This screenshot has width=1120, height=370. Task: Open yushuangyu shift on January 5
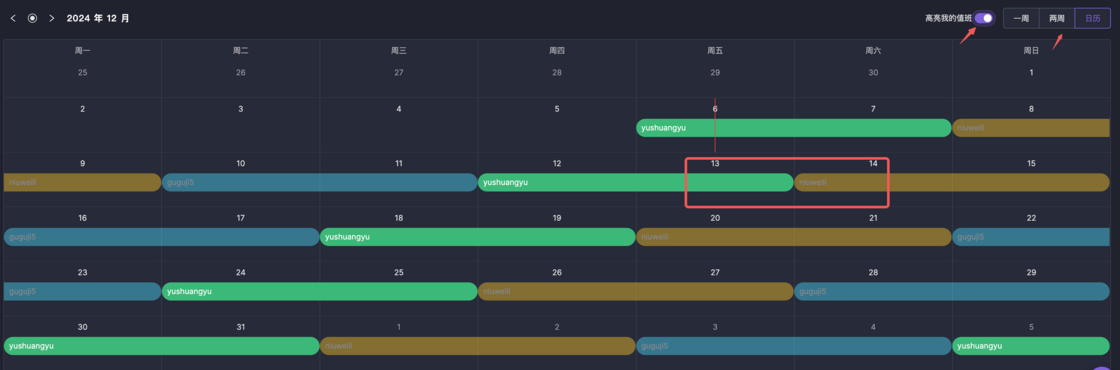1031,346
